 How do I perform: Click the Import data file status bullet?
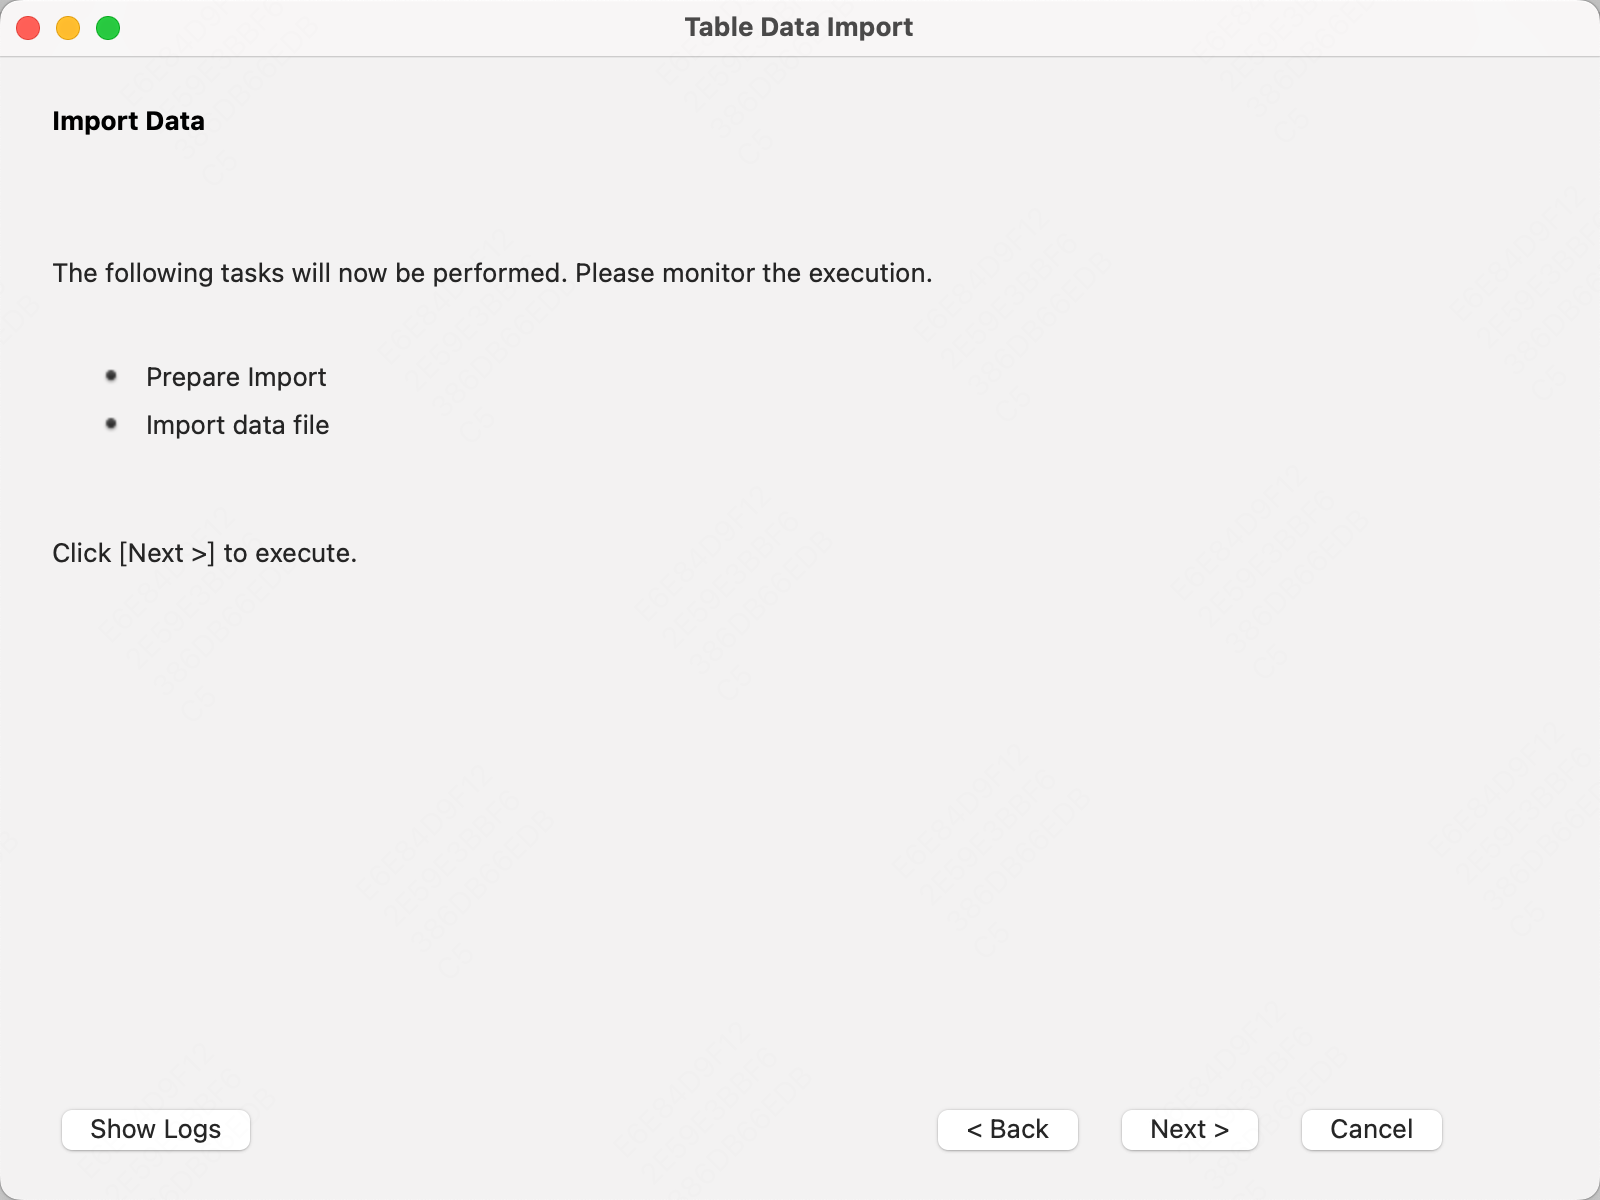(112, 423)
